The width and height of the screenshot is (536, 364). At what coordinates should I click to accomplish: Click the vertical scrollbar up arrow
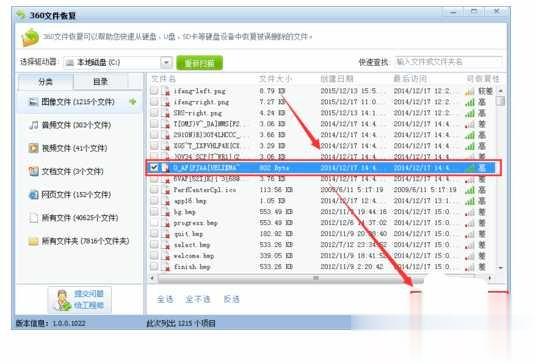(x=501, y=91)
